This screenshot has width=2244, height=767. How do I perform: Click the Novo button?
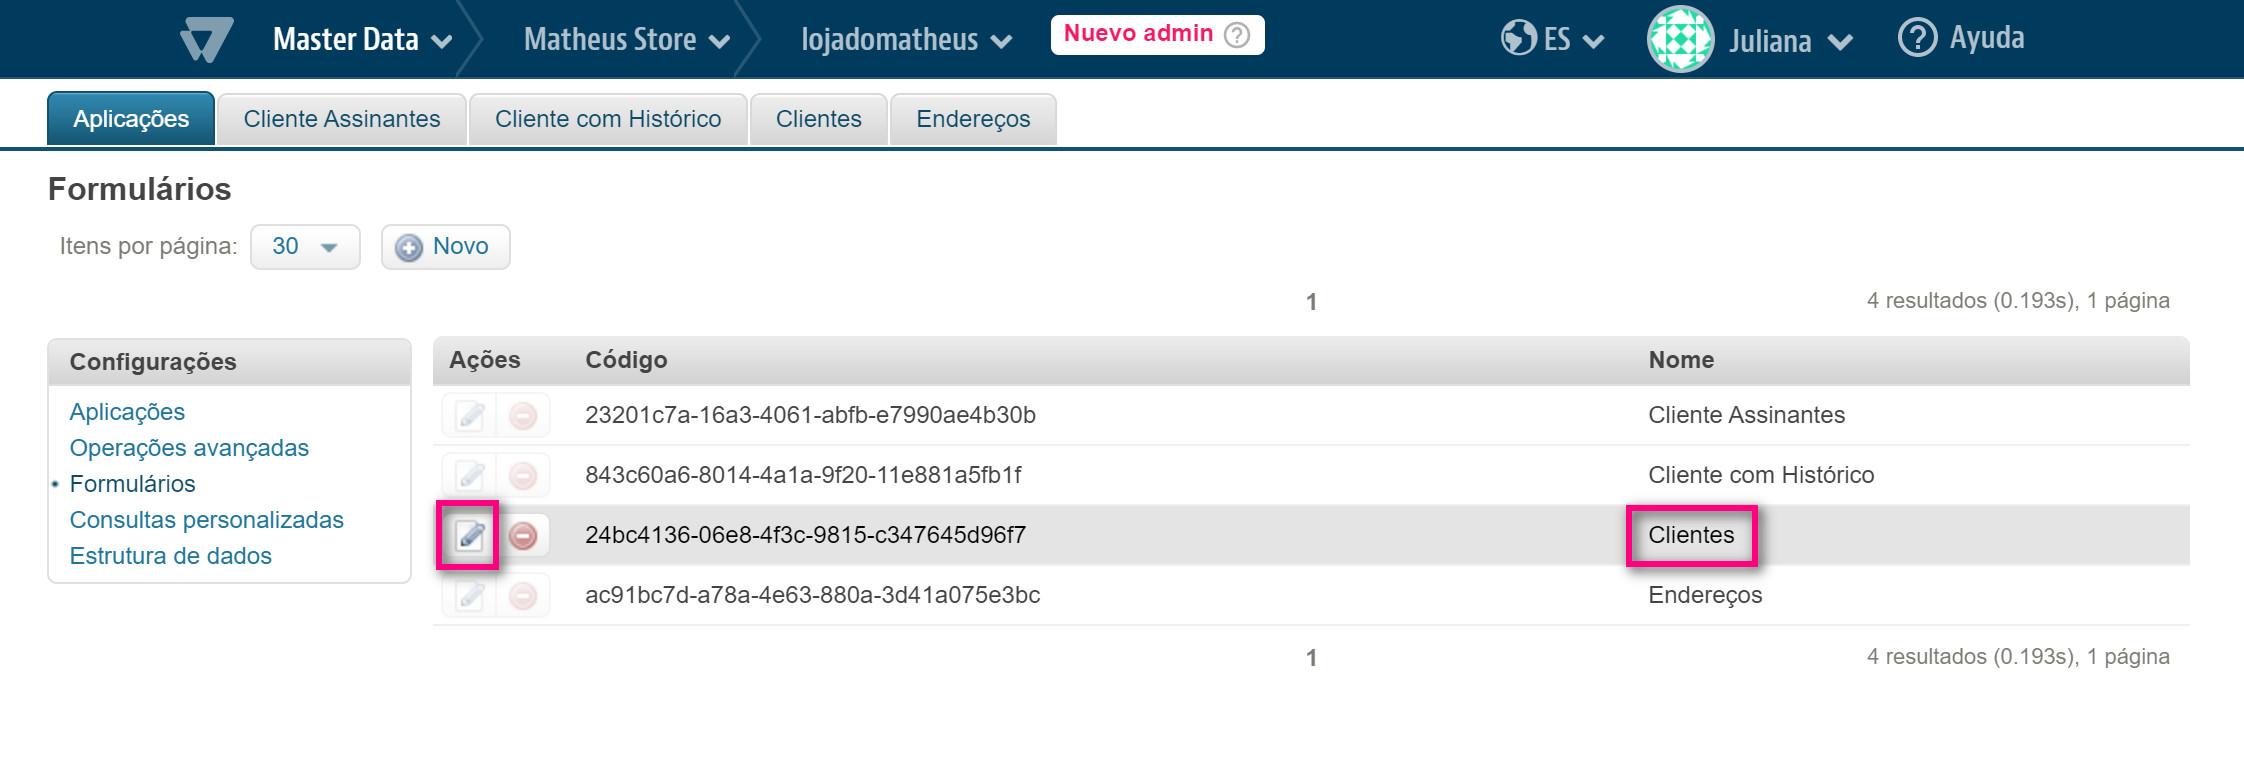click(445, 247)
